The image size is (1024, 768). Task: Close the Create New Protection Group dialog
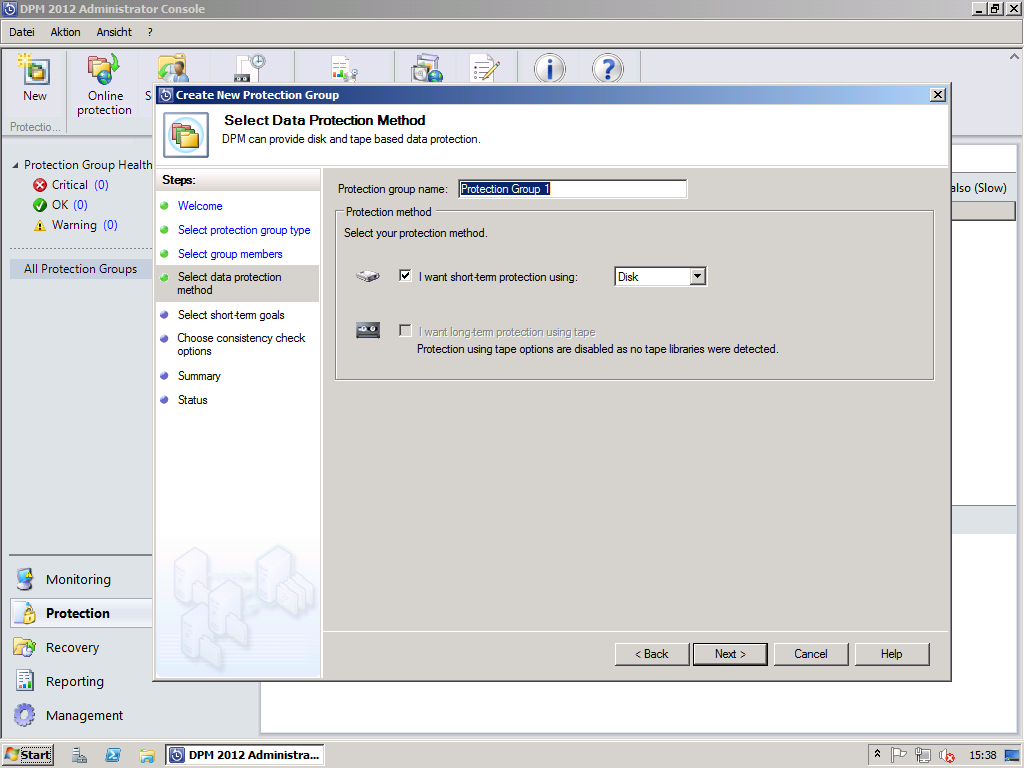[x=938, y=95]
